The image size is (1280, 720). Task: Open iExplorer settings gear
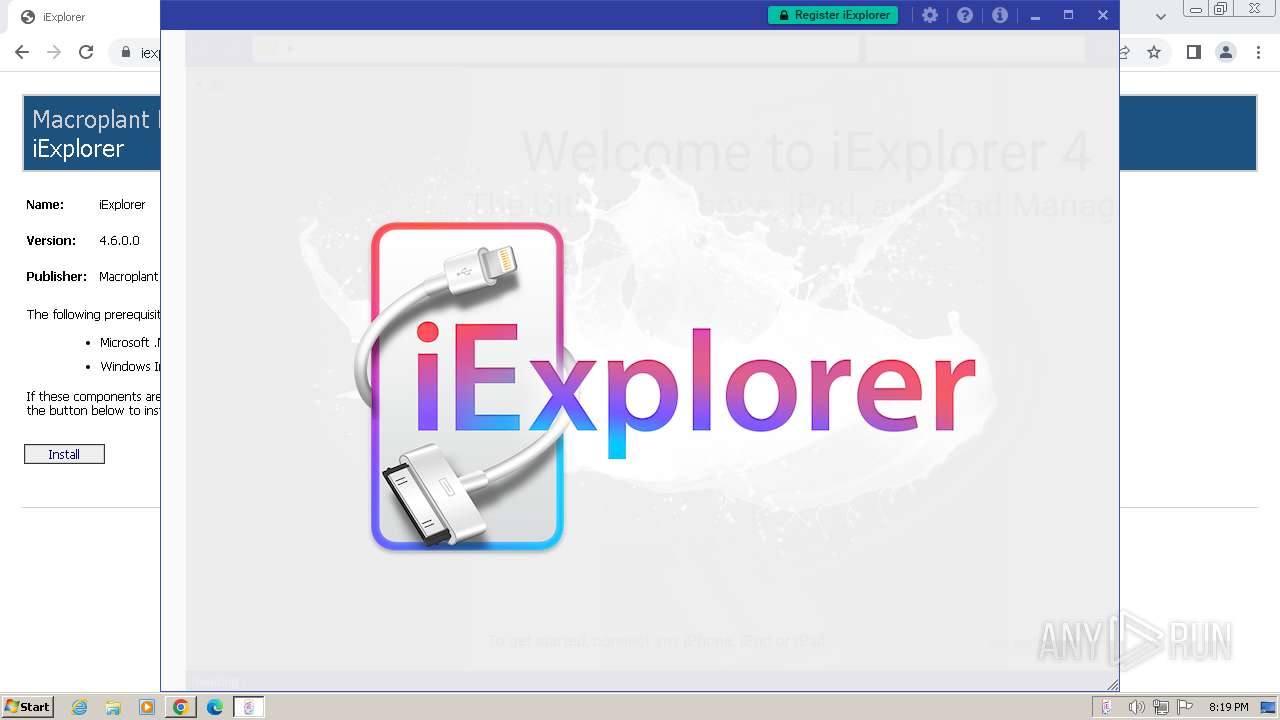coord(930,15)
